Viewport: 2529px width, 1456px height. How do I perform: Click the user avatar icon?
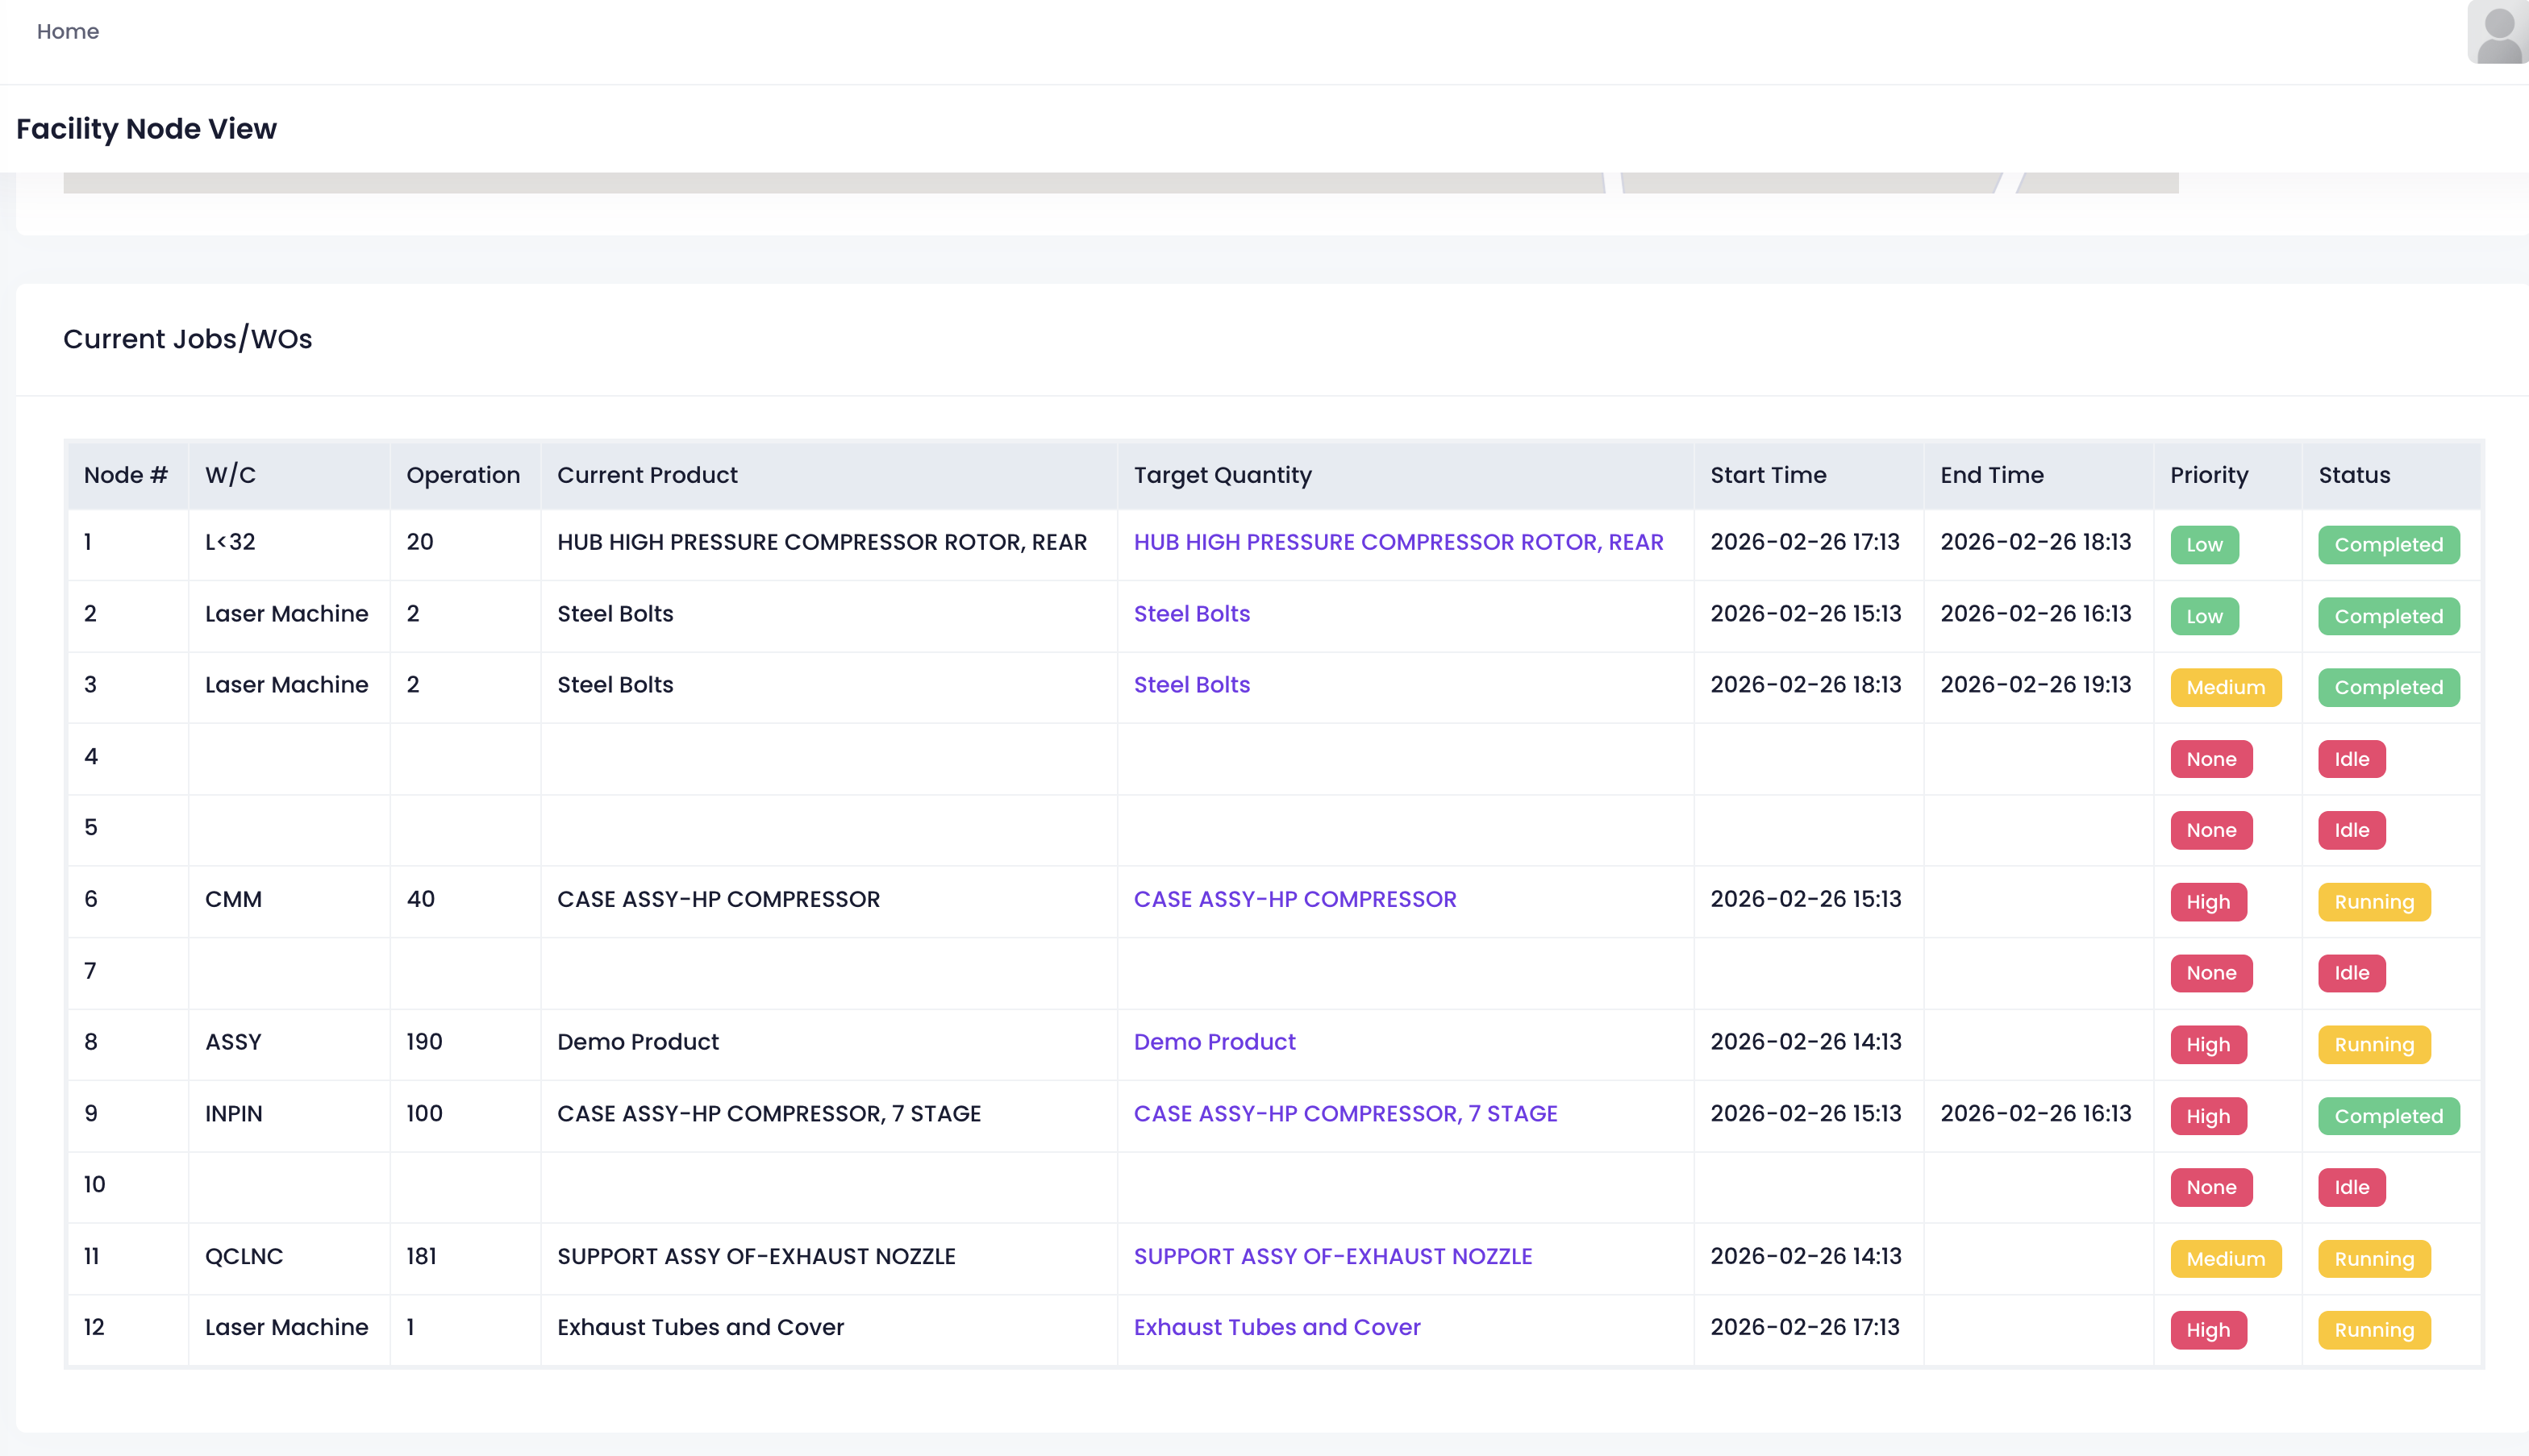pos(2497,32)
